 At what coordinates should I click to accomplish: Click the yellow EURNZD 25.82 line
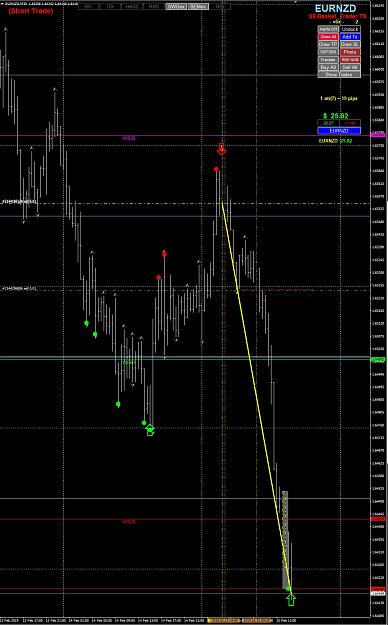point(335,141)
